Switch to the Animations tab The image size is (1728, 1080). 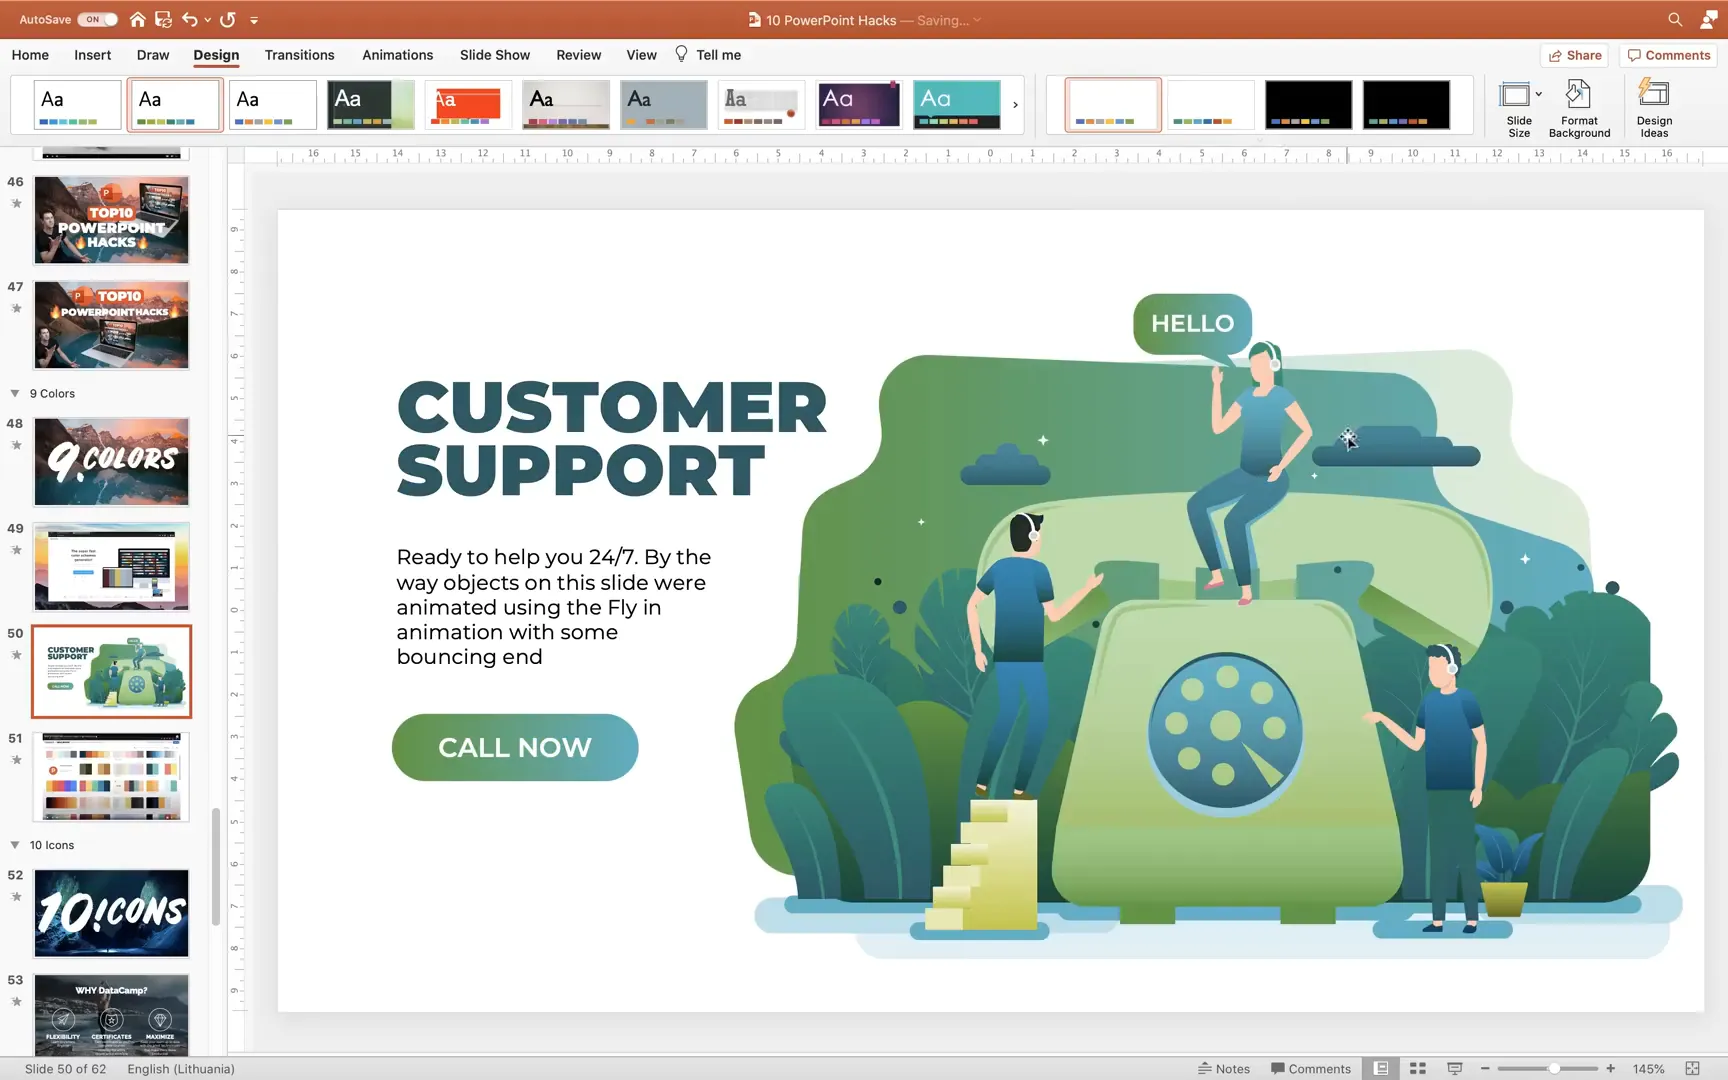point(397,55)
